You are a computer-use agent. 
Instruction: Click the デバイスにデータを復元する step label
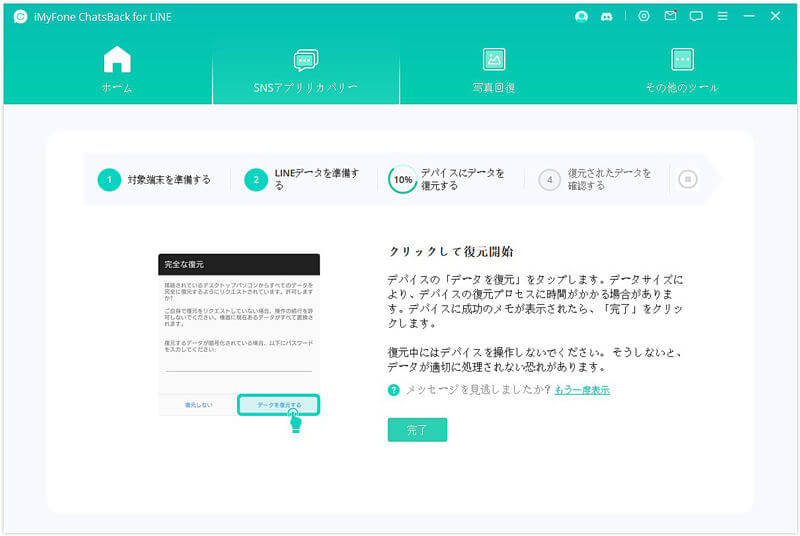[x=462, y=180]
